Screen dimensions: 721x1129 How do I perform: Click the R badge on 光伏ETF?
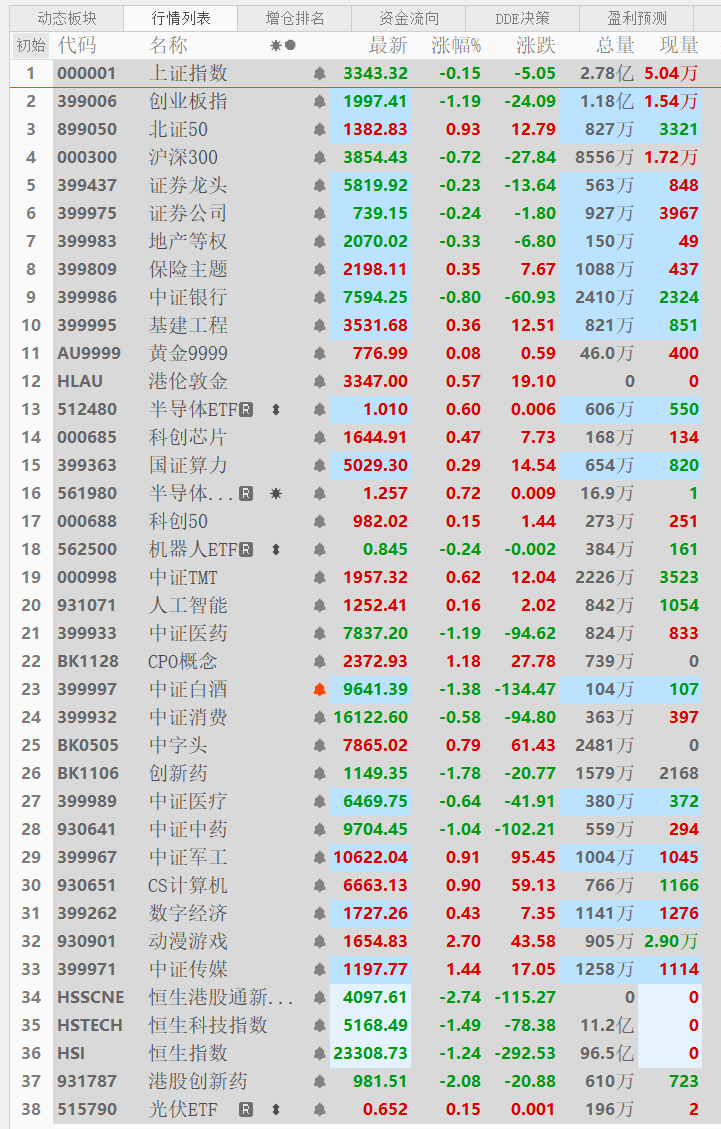coord(246,1110)
